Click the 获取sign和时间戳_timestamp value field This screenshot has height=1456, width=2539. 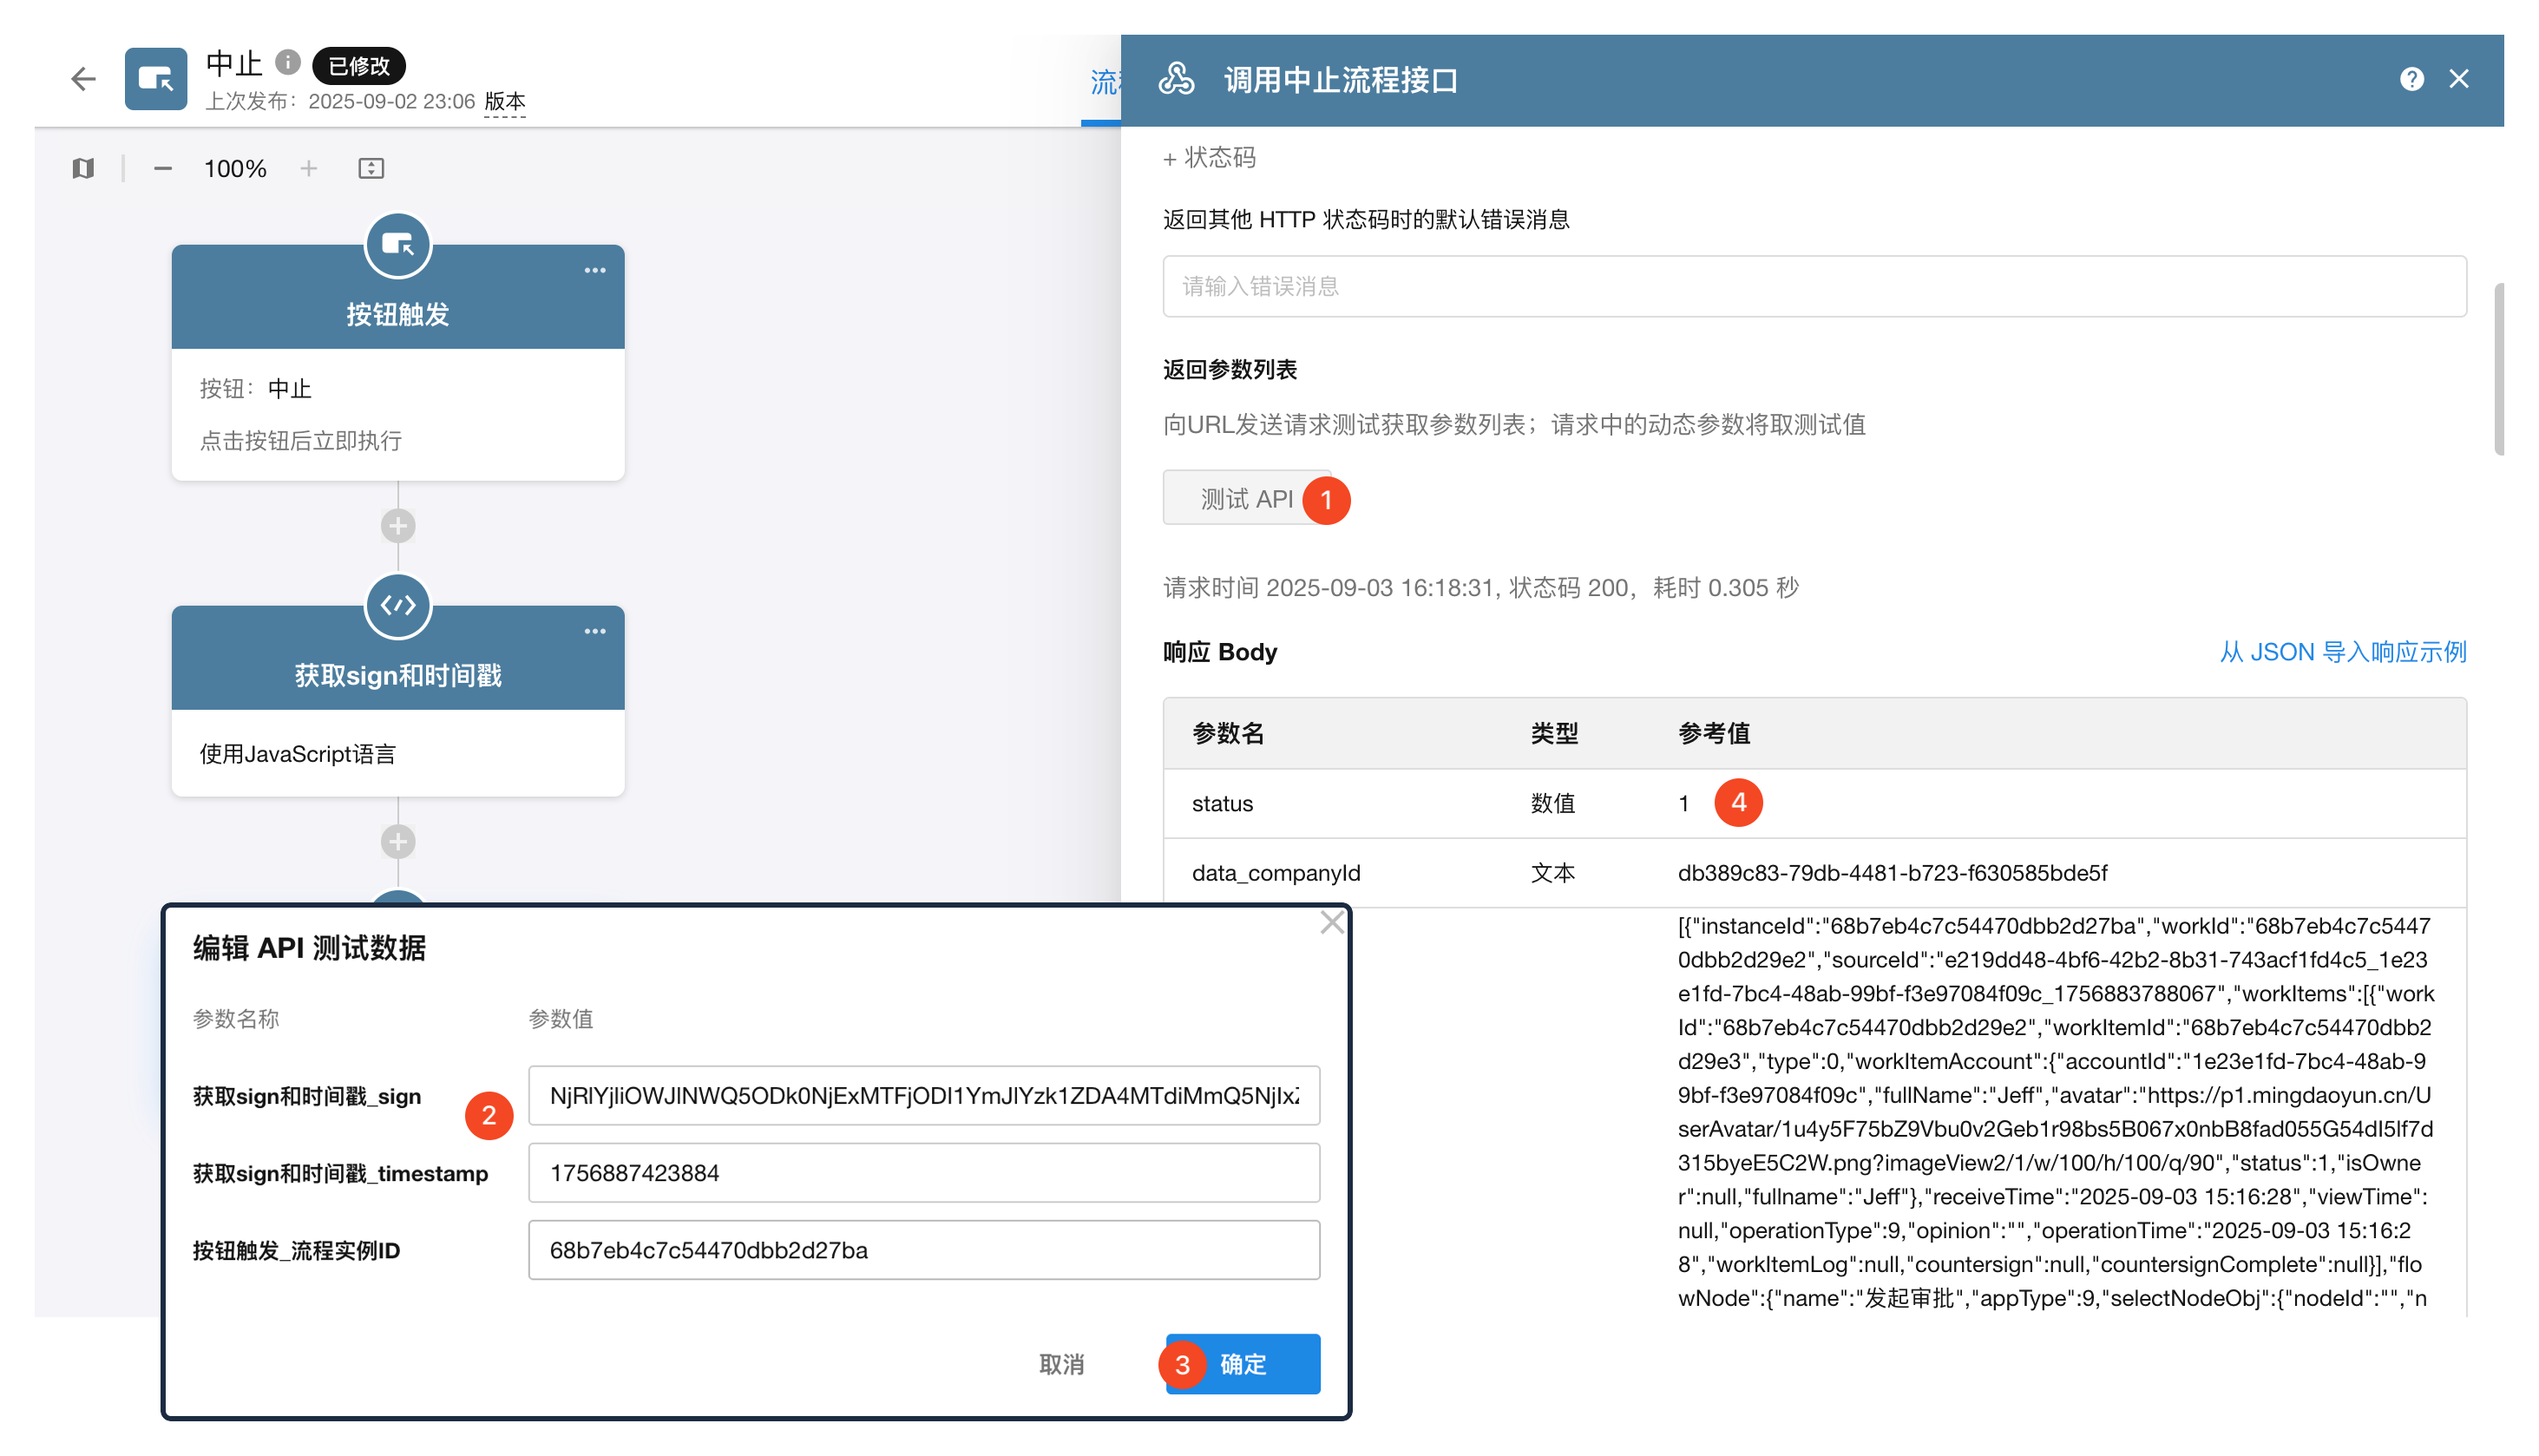click(x=923, y=1172)
